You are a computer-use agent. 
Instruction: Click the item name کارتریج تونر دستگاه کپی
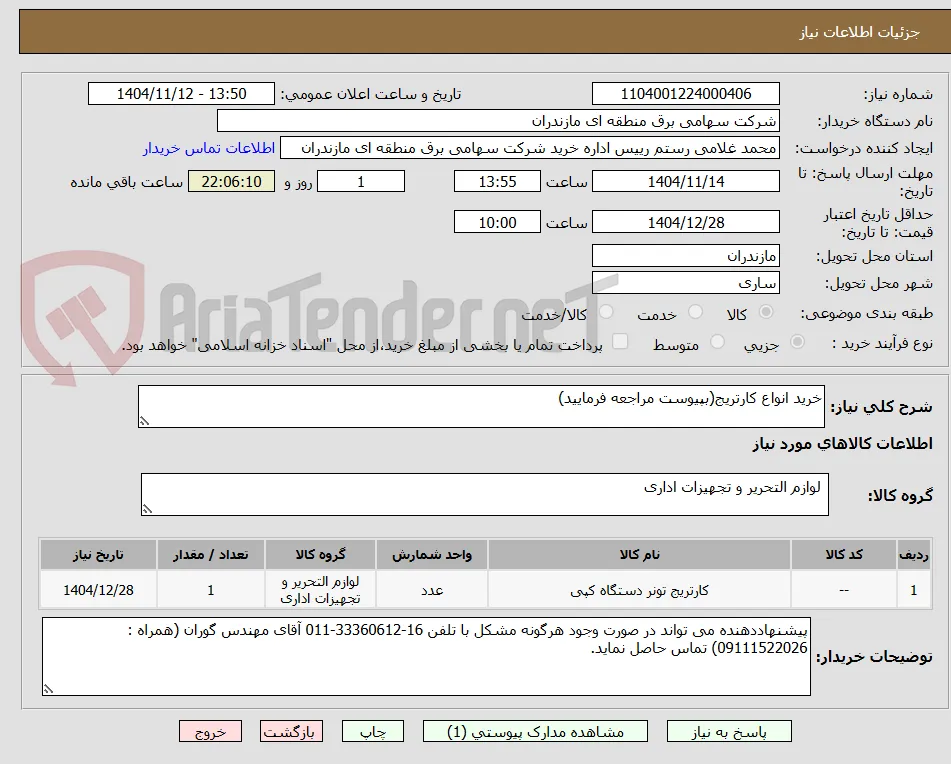639,590
